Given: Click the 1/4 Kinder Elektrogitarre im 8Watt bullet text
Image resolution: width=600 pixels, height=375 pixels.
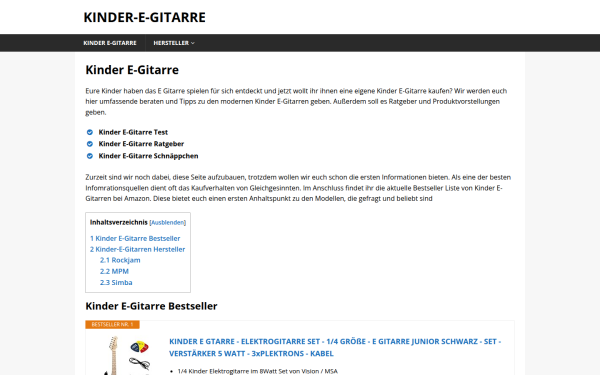Looking at the screenshot, I should pyautogui.click(x=258, y=371).
